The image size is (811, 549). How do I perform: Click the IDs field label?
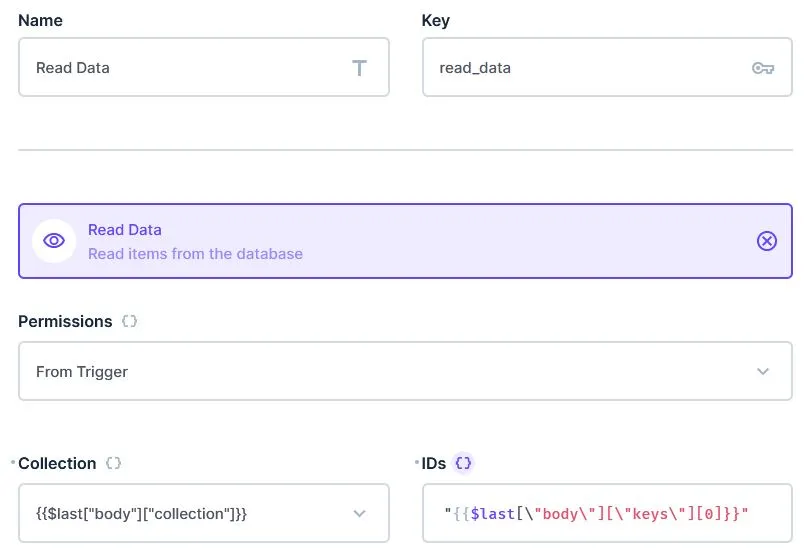pyautogui.click(x=434, y=464)
